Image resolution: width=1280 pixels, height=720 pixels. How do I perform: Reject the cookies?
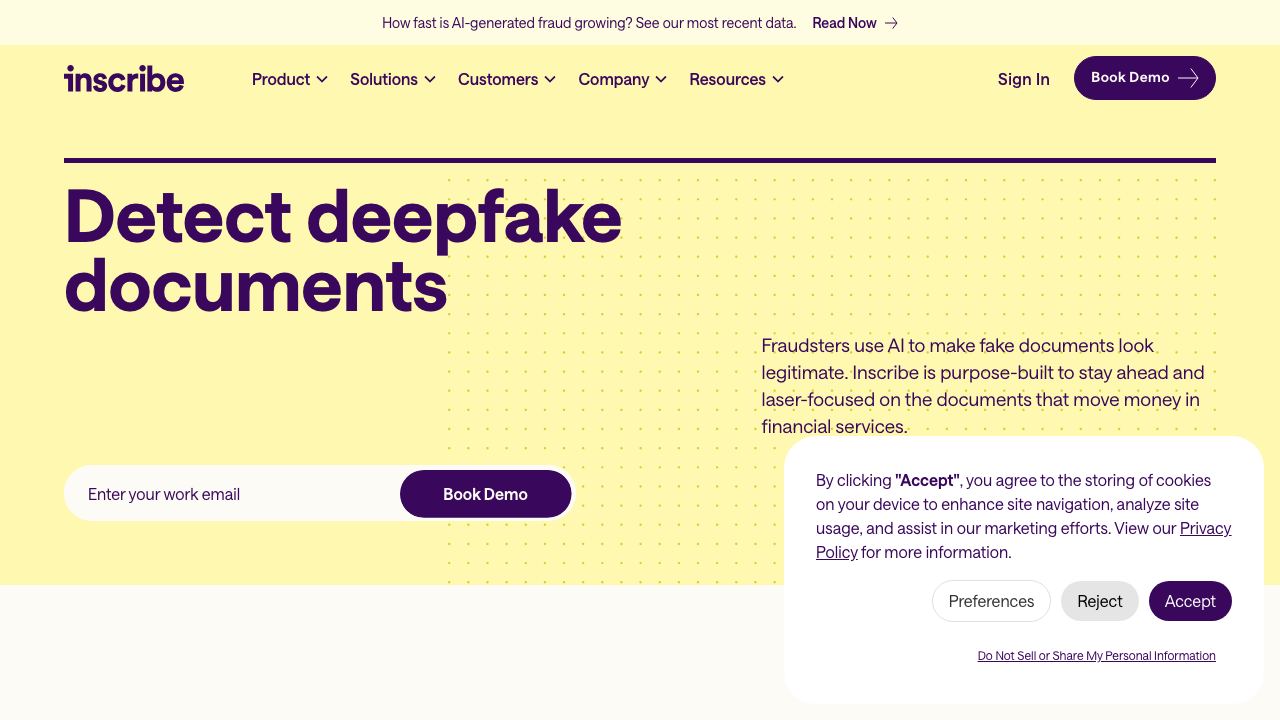(1100, 601)
